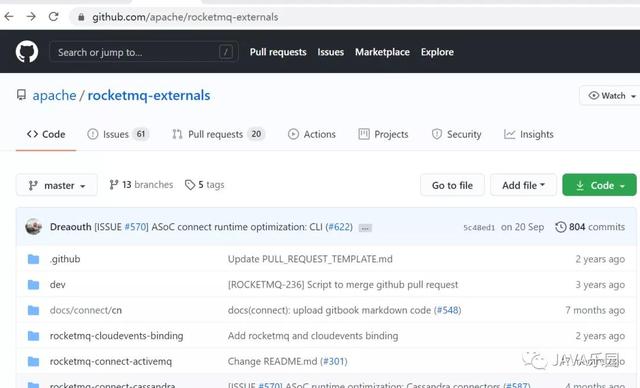Click the slash shortcut icon in search
640x388 pixels.
226,52
